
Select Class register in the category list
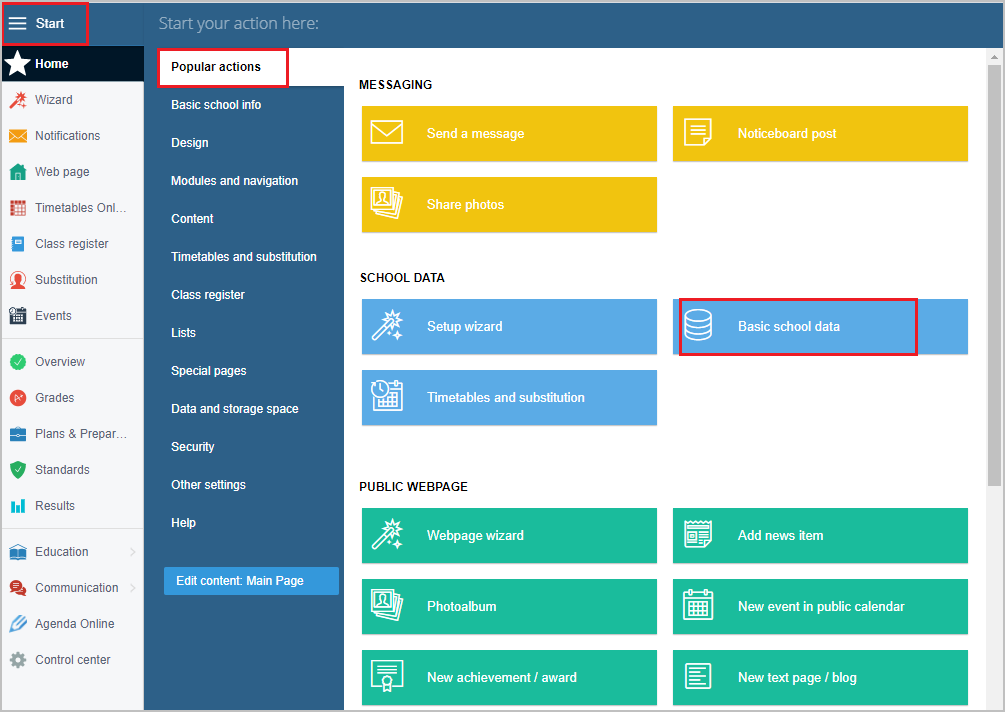click(x=208, y=295)
